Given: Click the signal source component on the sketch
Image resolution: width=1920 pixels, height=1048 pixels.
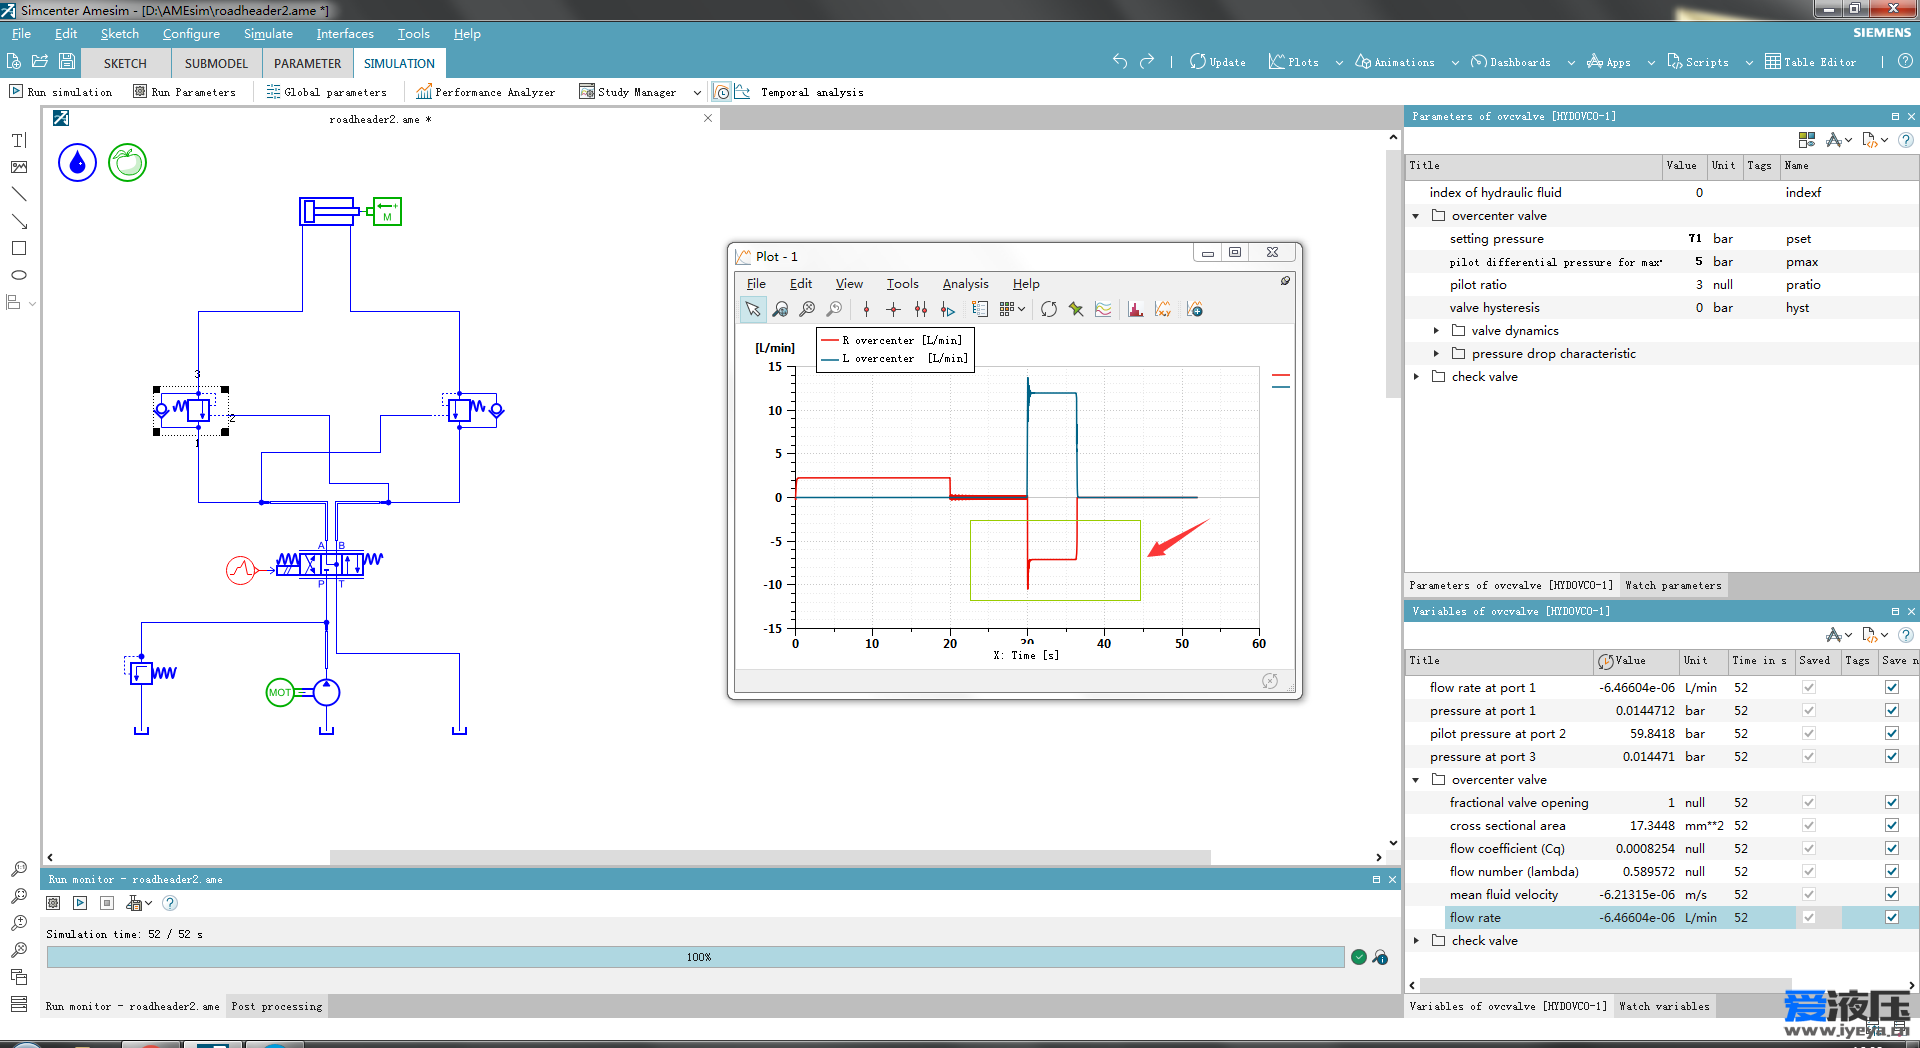Looking at the screenshot, I should pyautogui.click(x=240, y=570).
